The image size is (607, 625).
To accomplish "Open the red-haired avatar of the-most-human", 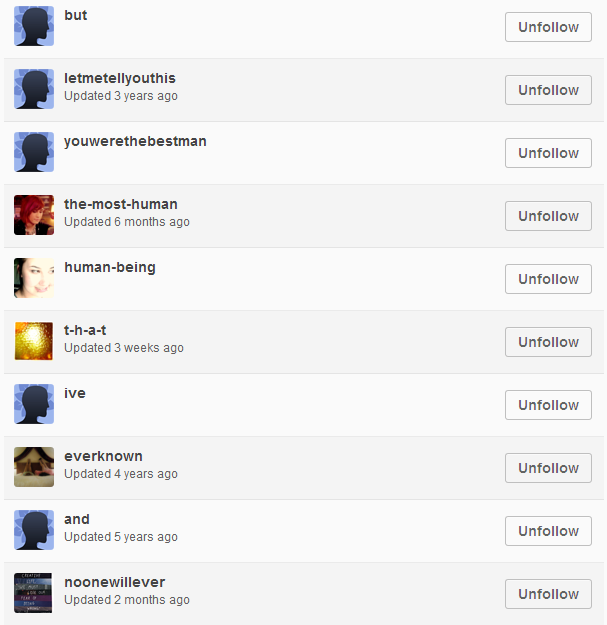I will 34,215.
